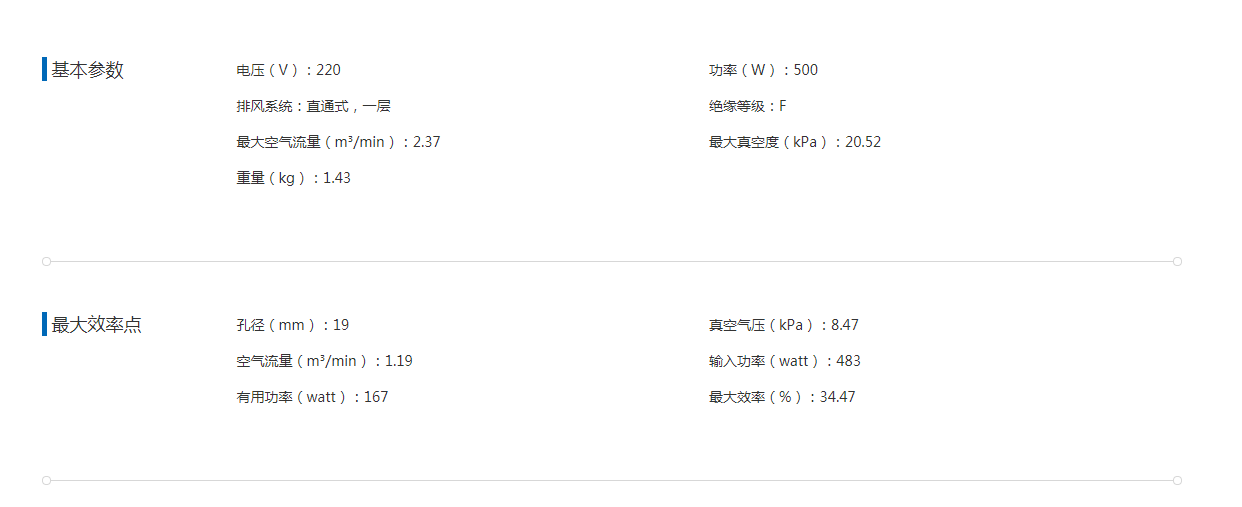
Task: Click the 输入功率(watt):483 text
Action: tap(785, 361)
